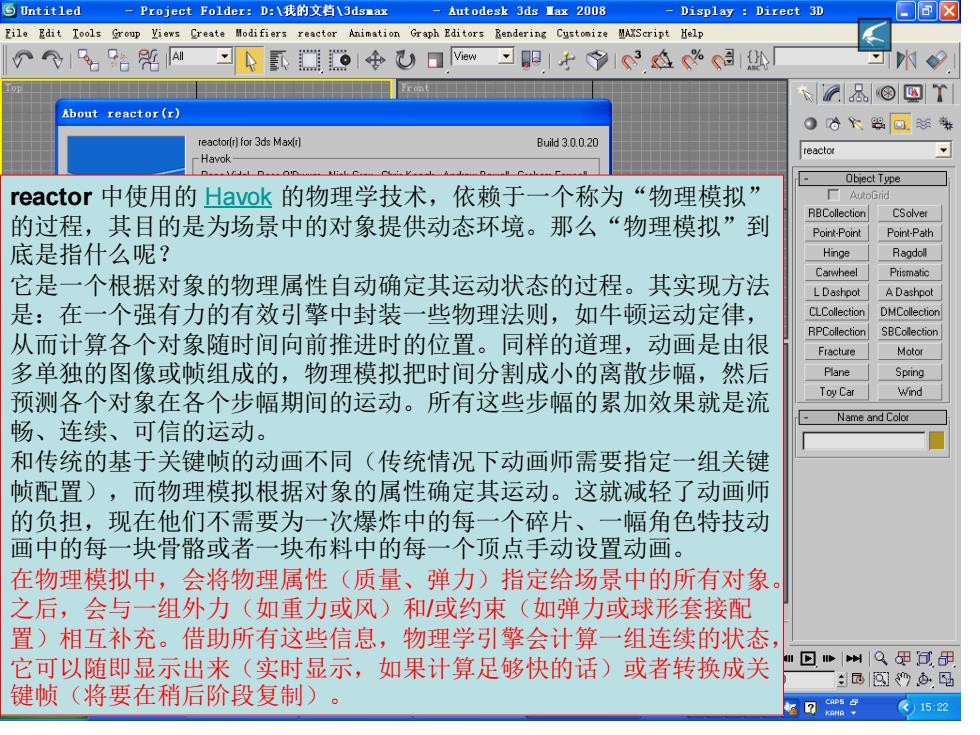Open the Edit Named Selection Sets tool

coord(758,61)
